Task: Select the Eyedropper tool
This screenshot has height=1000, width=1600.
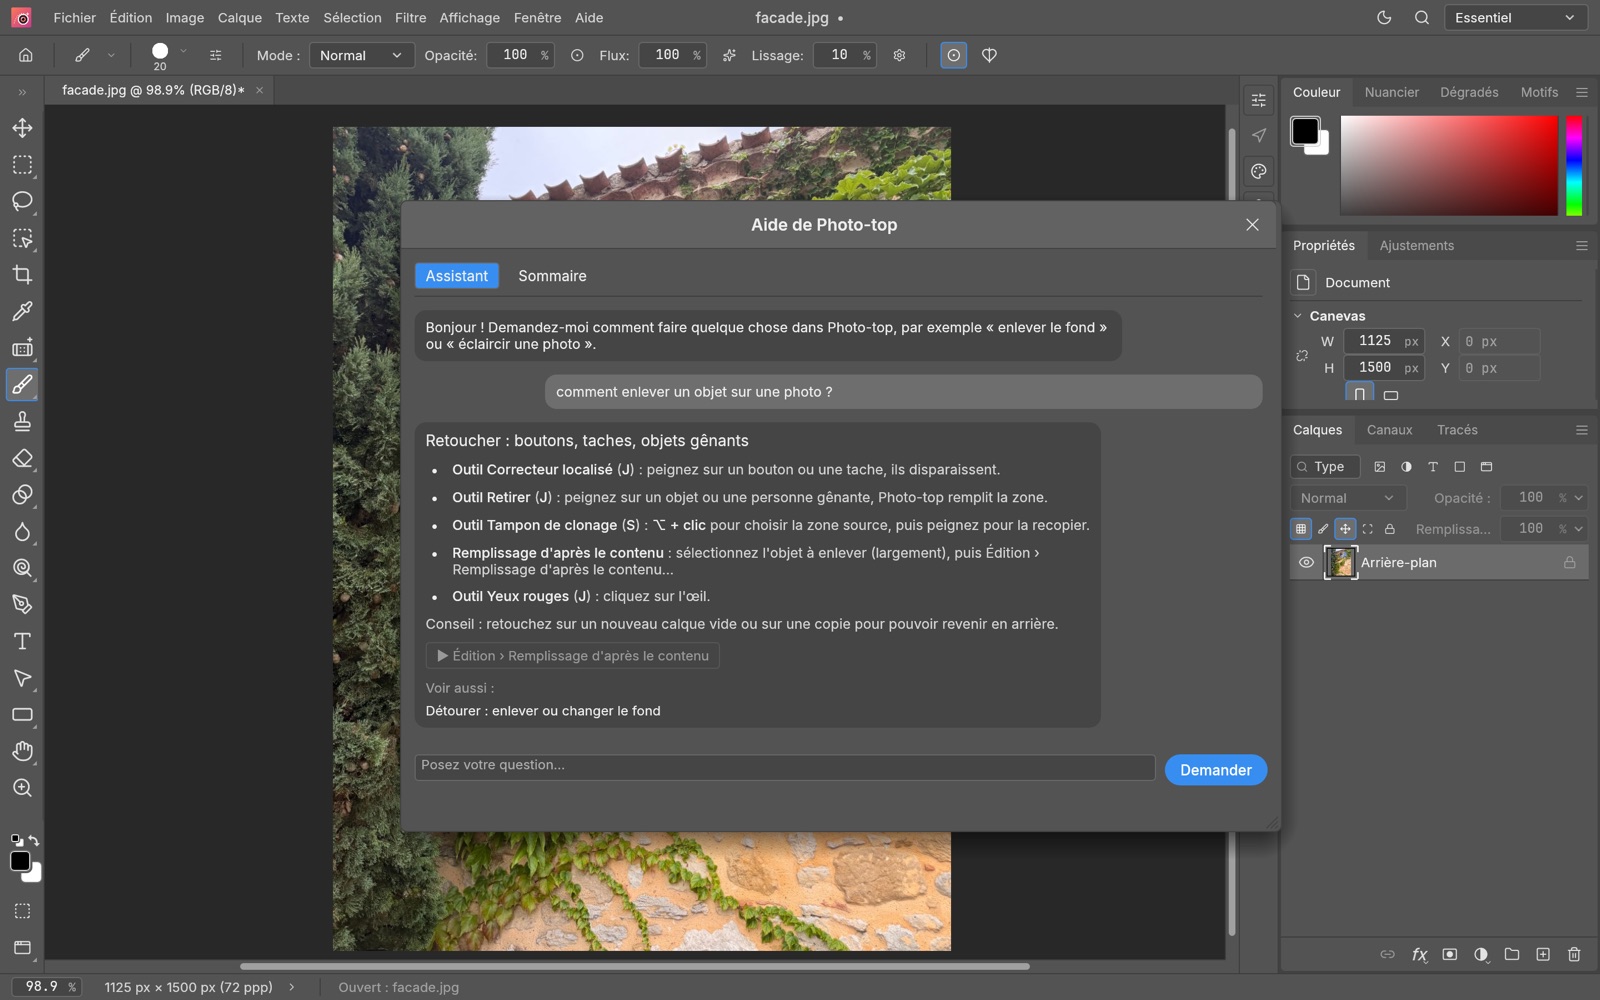Action: point(22,312)
